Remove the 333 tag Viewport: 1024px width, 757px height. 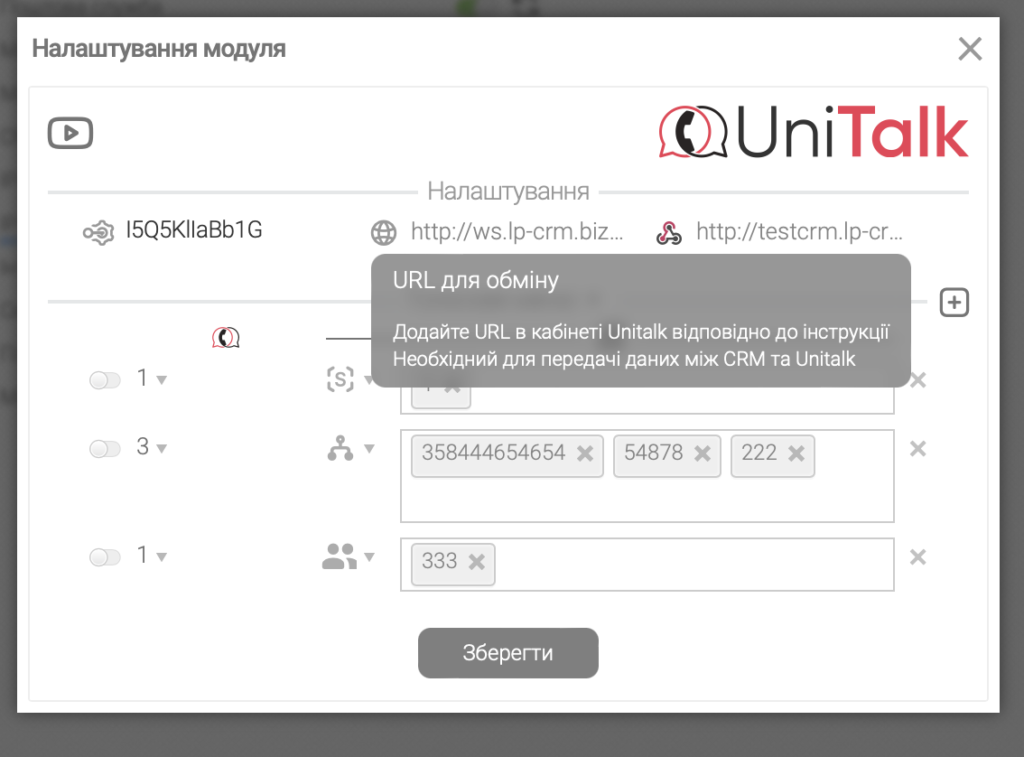pos(476,562)
